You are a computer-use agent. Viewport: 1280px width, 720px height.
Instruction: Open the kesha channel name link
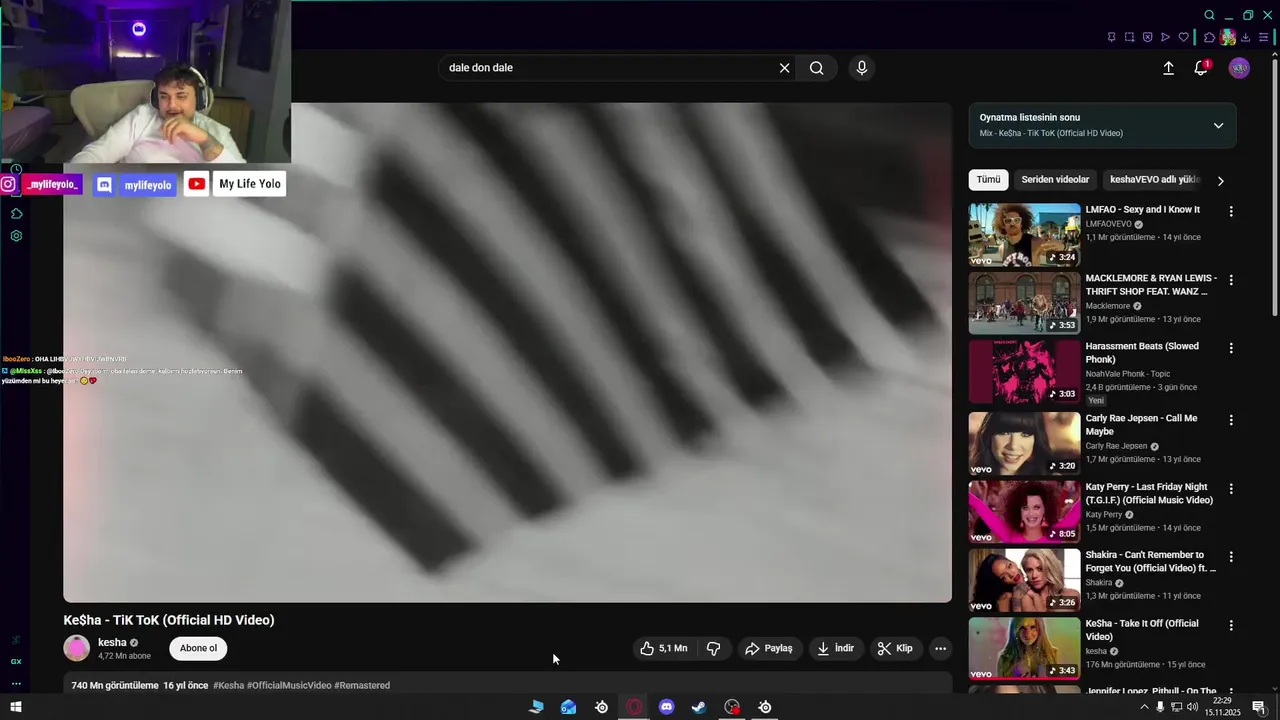[x=112, y=642]
